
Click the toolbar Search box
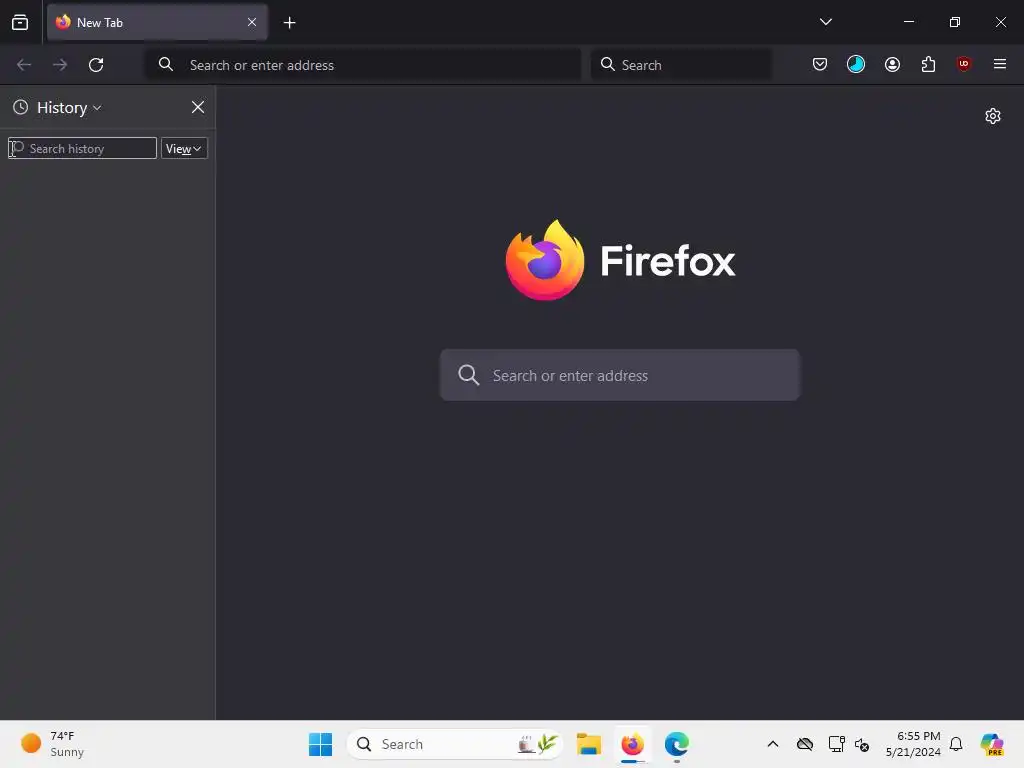tap(680, 65)
